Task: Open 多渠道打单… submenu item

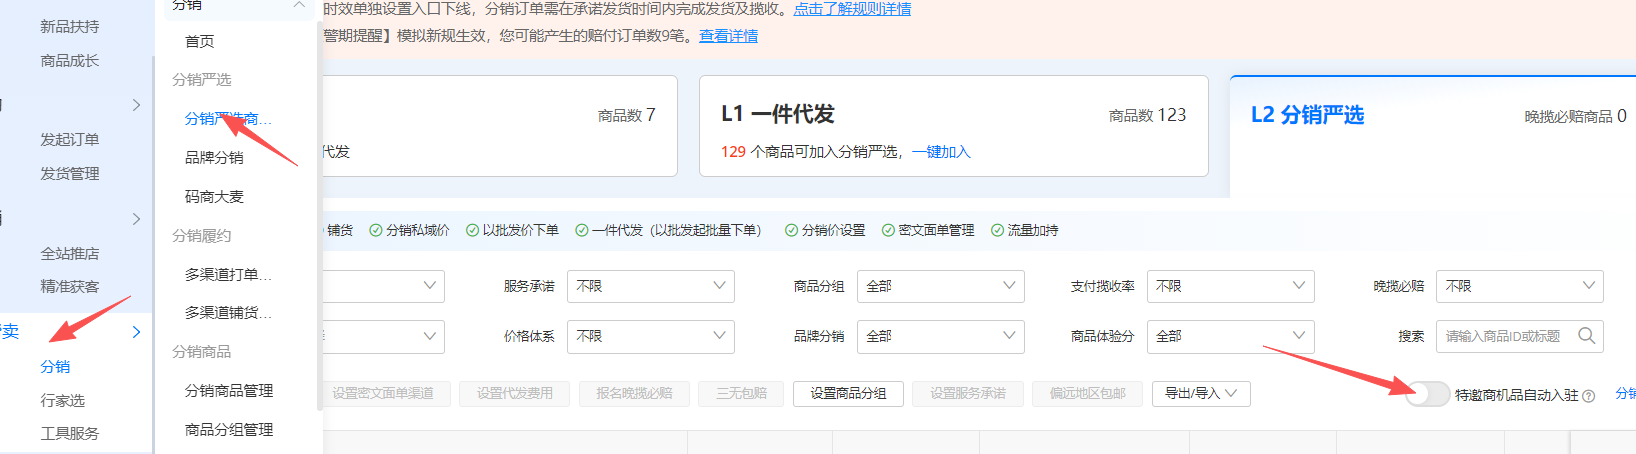Action: (x=228, y=274)
